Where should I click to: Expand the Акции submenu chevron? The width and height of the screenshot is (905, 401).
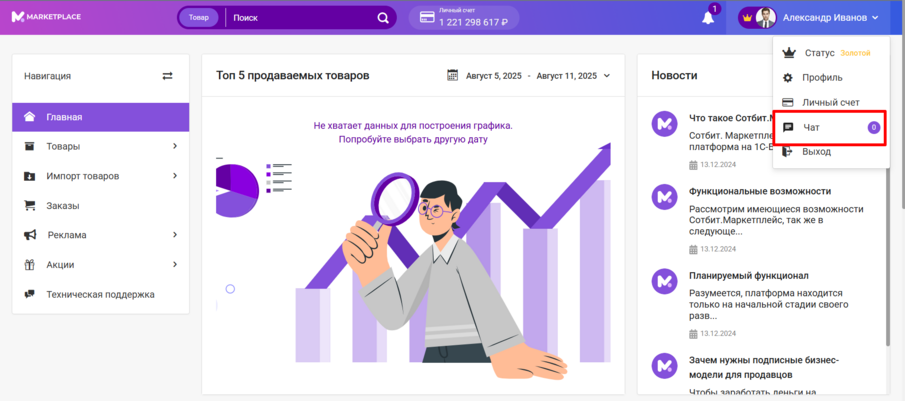(x=175, y=265)
